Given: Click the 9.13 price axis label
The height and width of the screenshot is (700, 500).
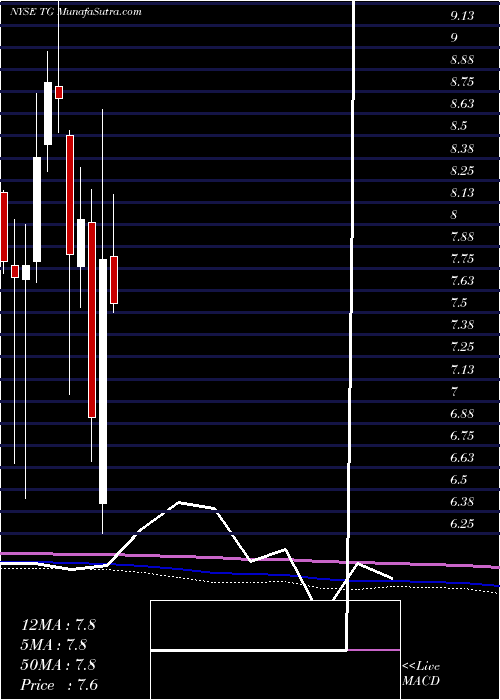Looking at the screenshot, I should (x=462, y=17).
